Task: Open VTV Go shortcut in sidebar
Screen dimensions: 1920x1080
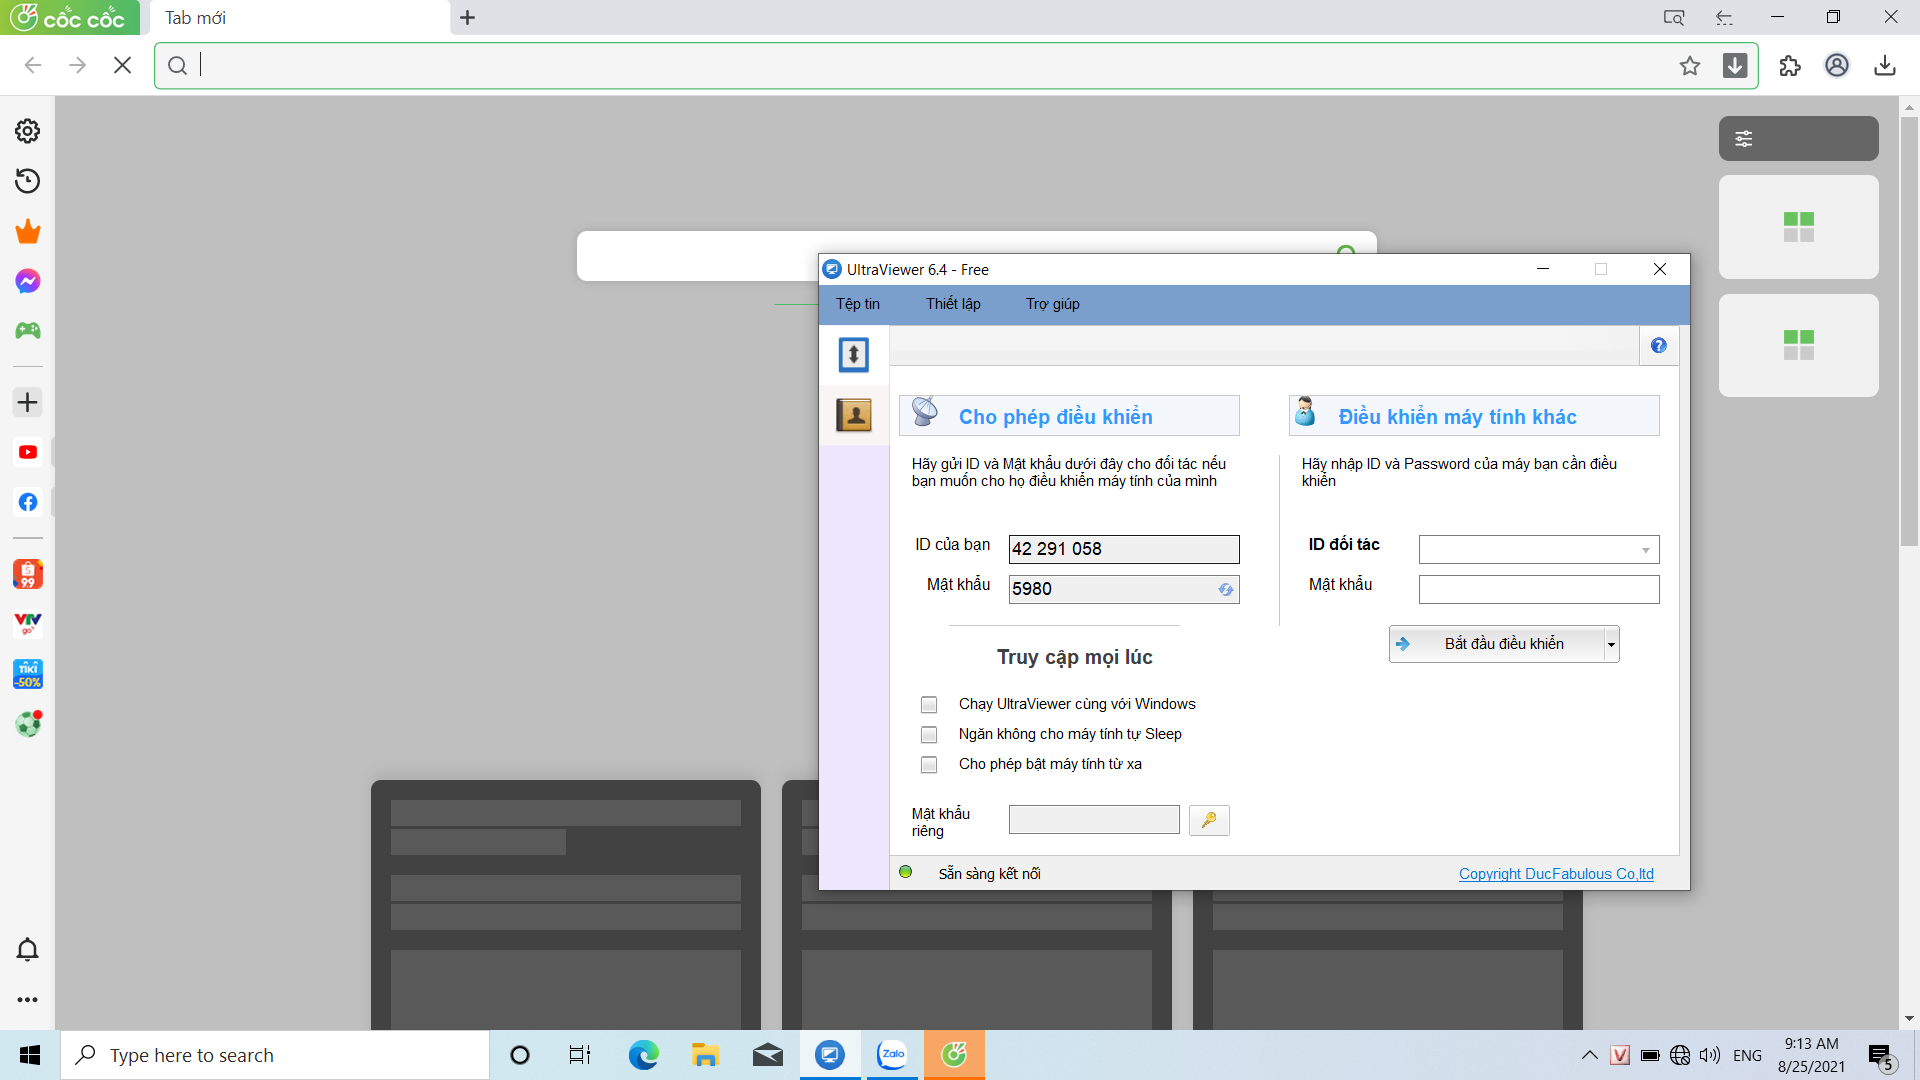Action: pos(28,624)
